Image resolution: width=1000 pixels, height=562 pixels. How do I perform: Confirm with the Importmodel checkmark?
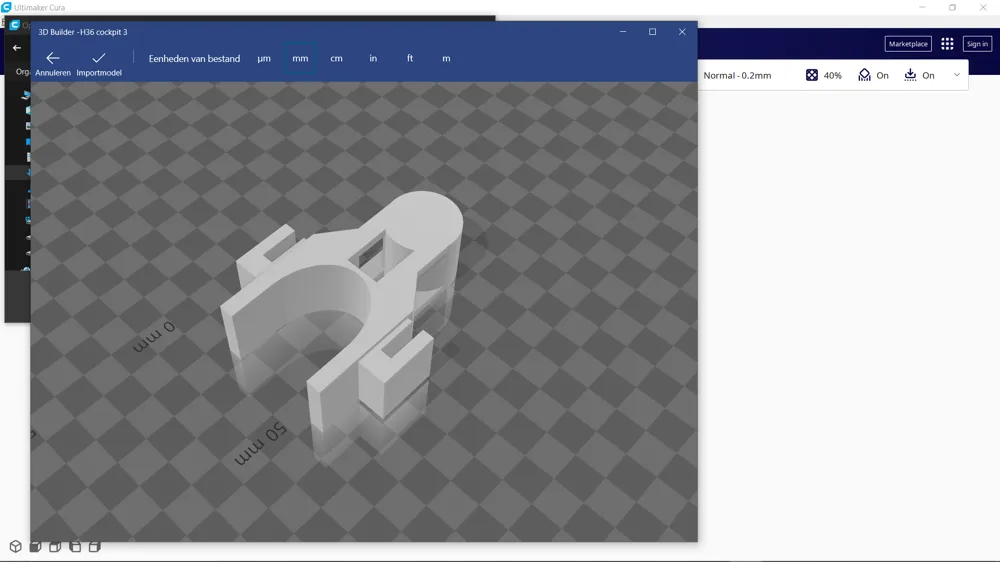click(99, 59)
